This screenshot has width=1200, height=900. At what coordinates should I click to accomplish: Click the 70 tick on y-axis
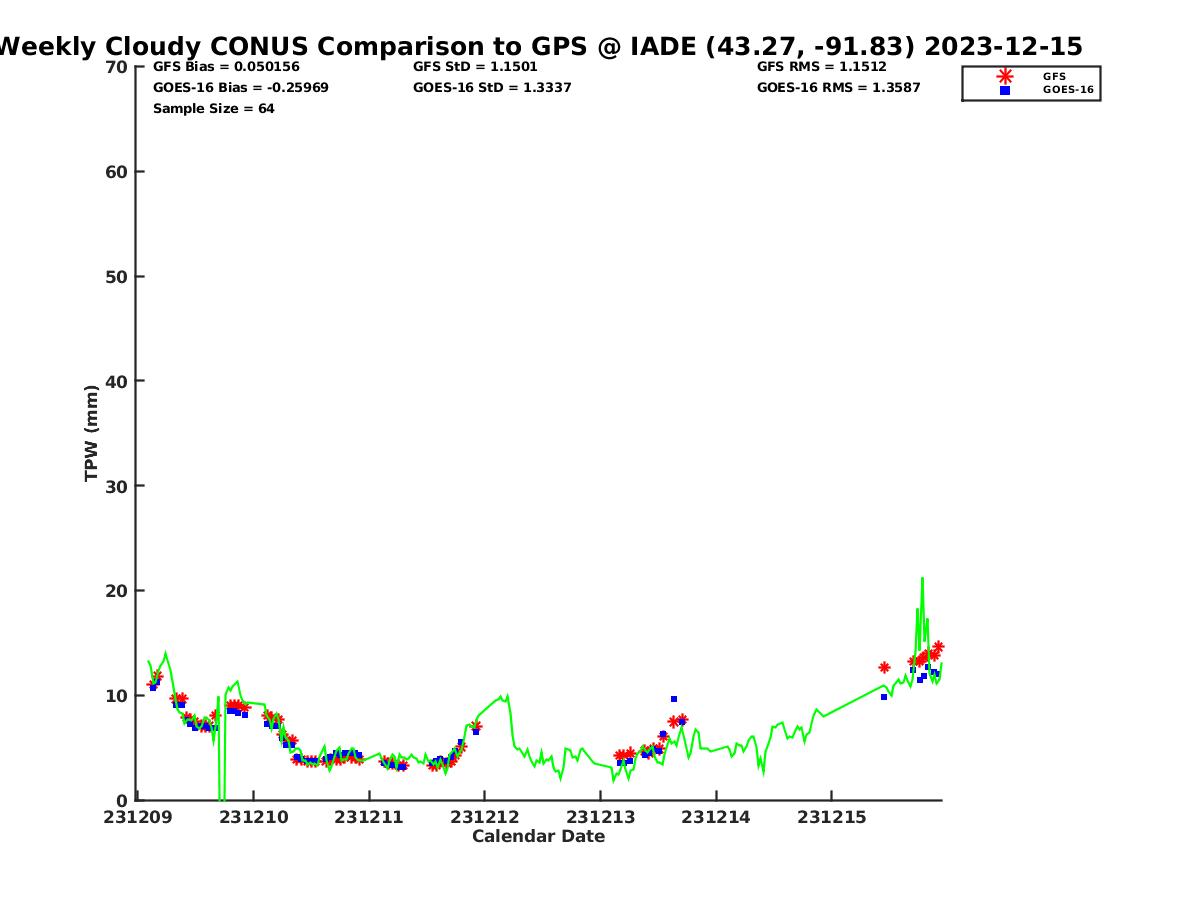pyautogui.click(x=117, y=67)
